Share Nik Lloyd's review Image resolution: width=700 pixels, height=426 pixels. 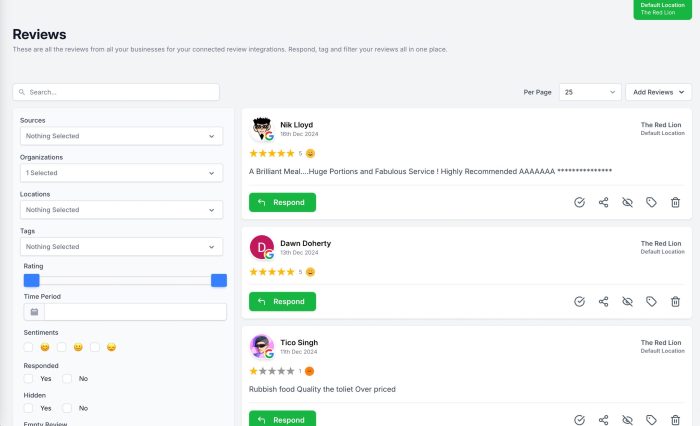pos(604,202)
